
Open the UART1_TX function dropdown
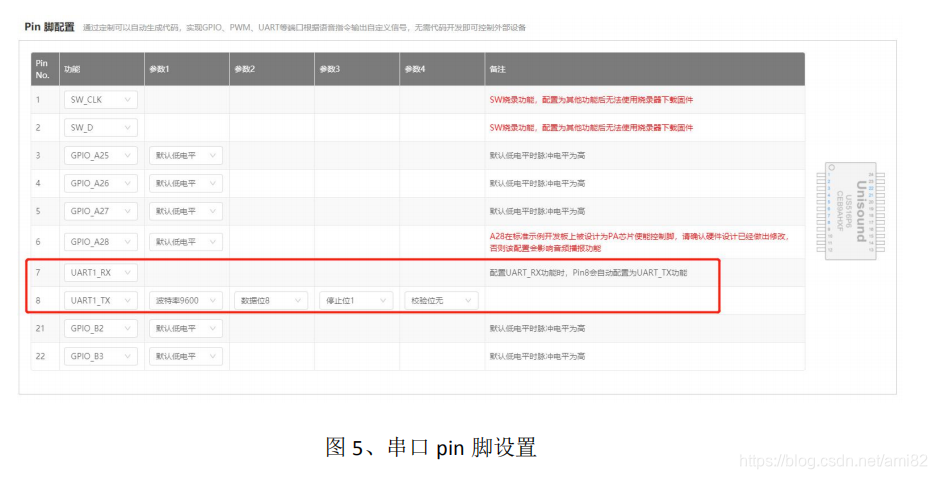point(100,300)
